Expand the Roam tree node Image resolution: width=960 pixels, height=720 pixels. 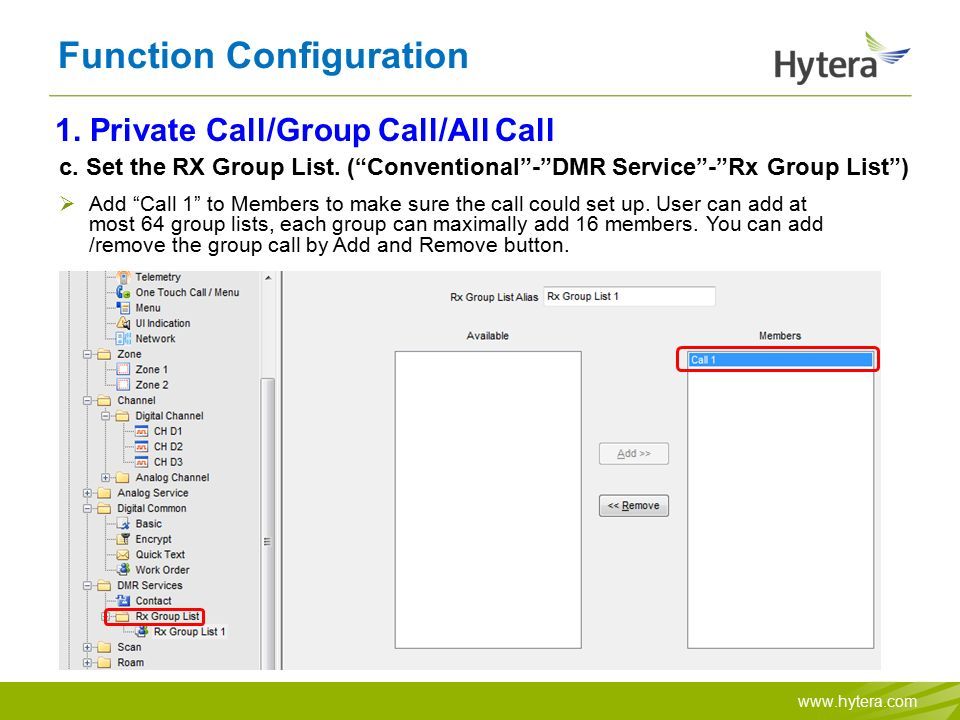[88, 662]
